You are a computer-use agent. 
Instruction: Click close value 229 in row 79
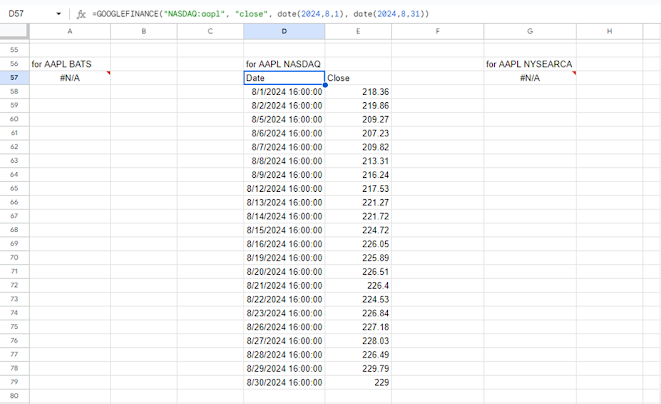(x=358, y=382)
